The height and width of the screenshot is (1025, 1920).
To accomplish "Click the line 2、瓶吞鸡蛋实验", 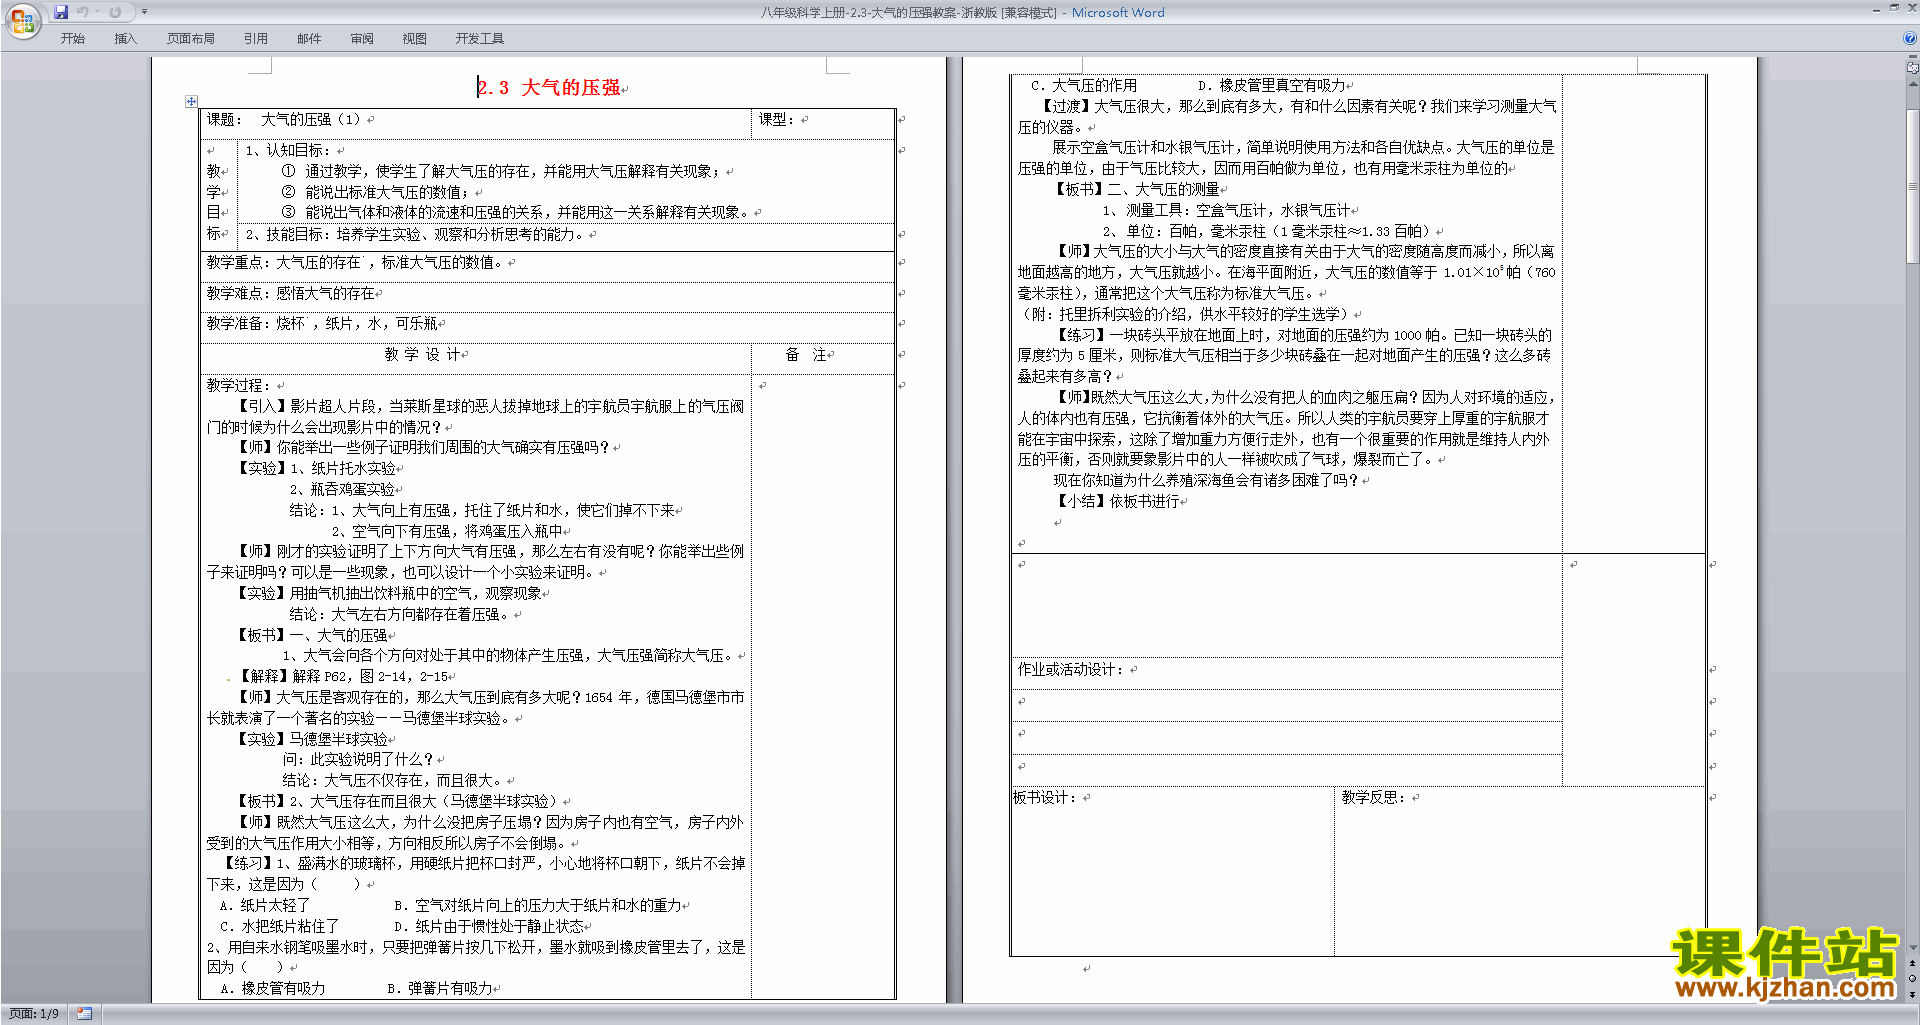I will (x=342, y=489).
